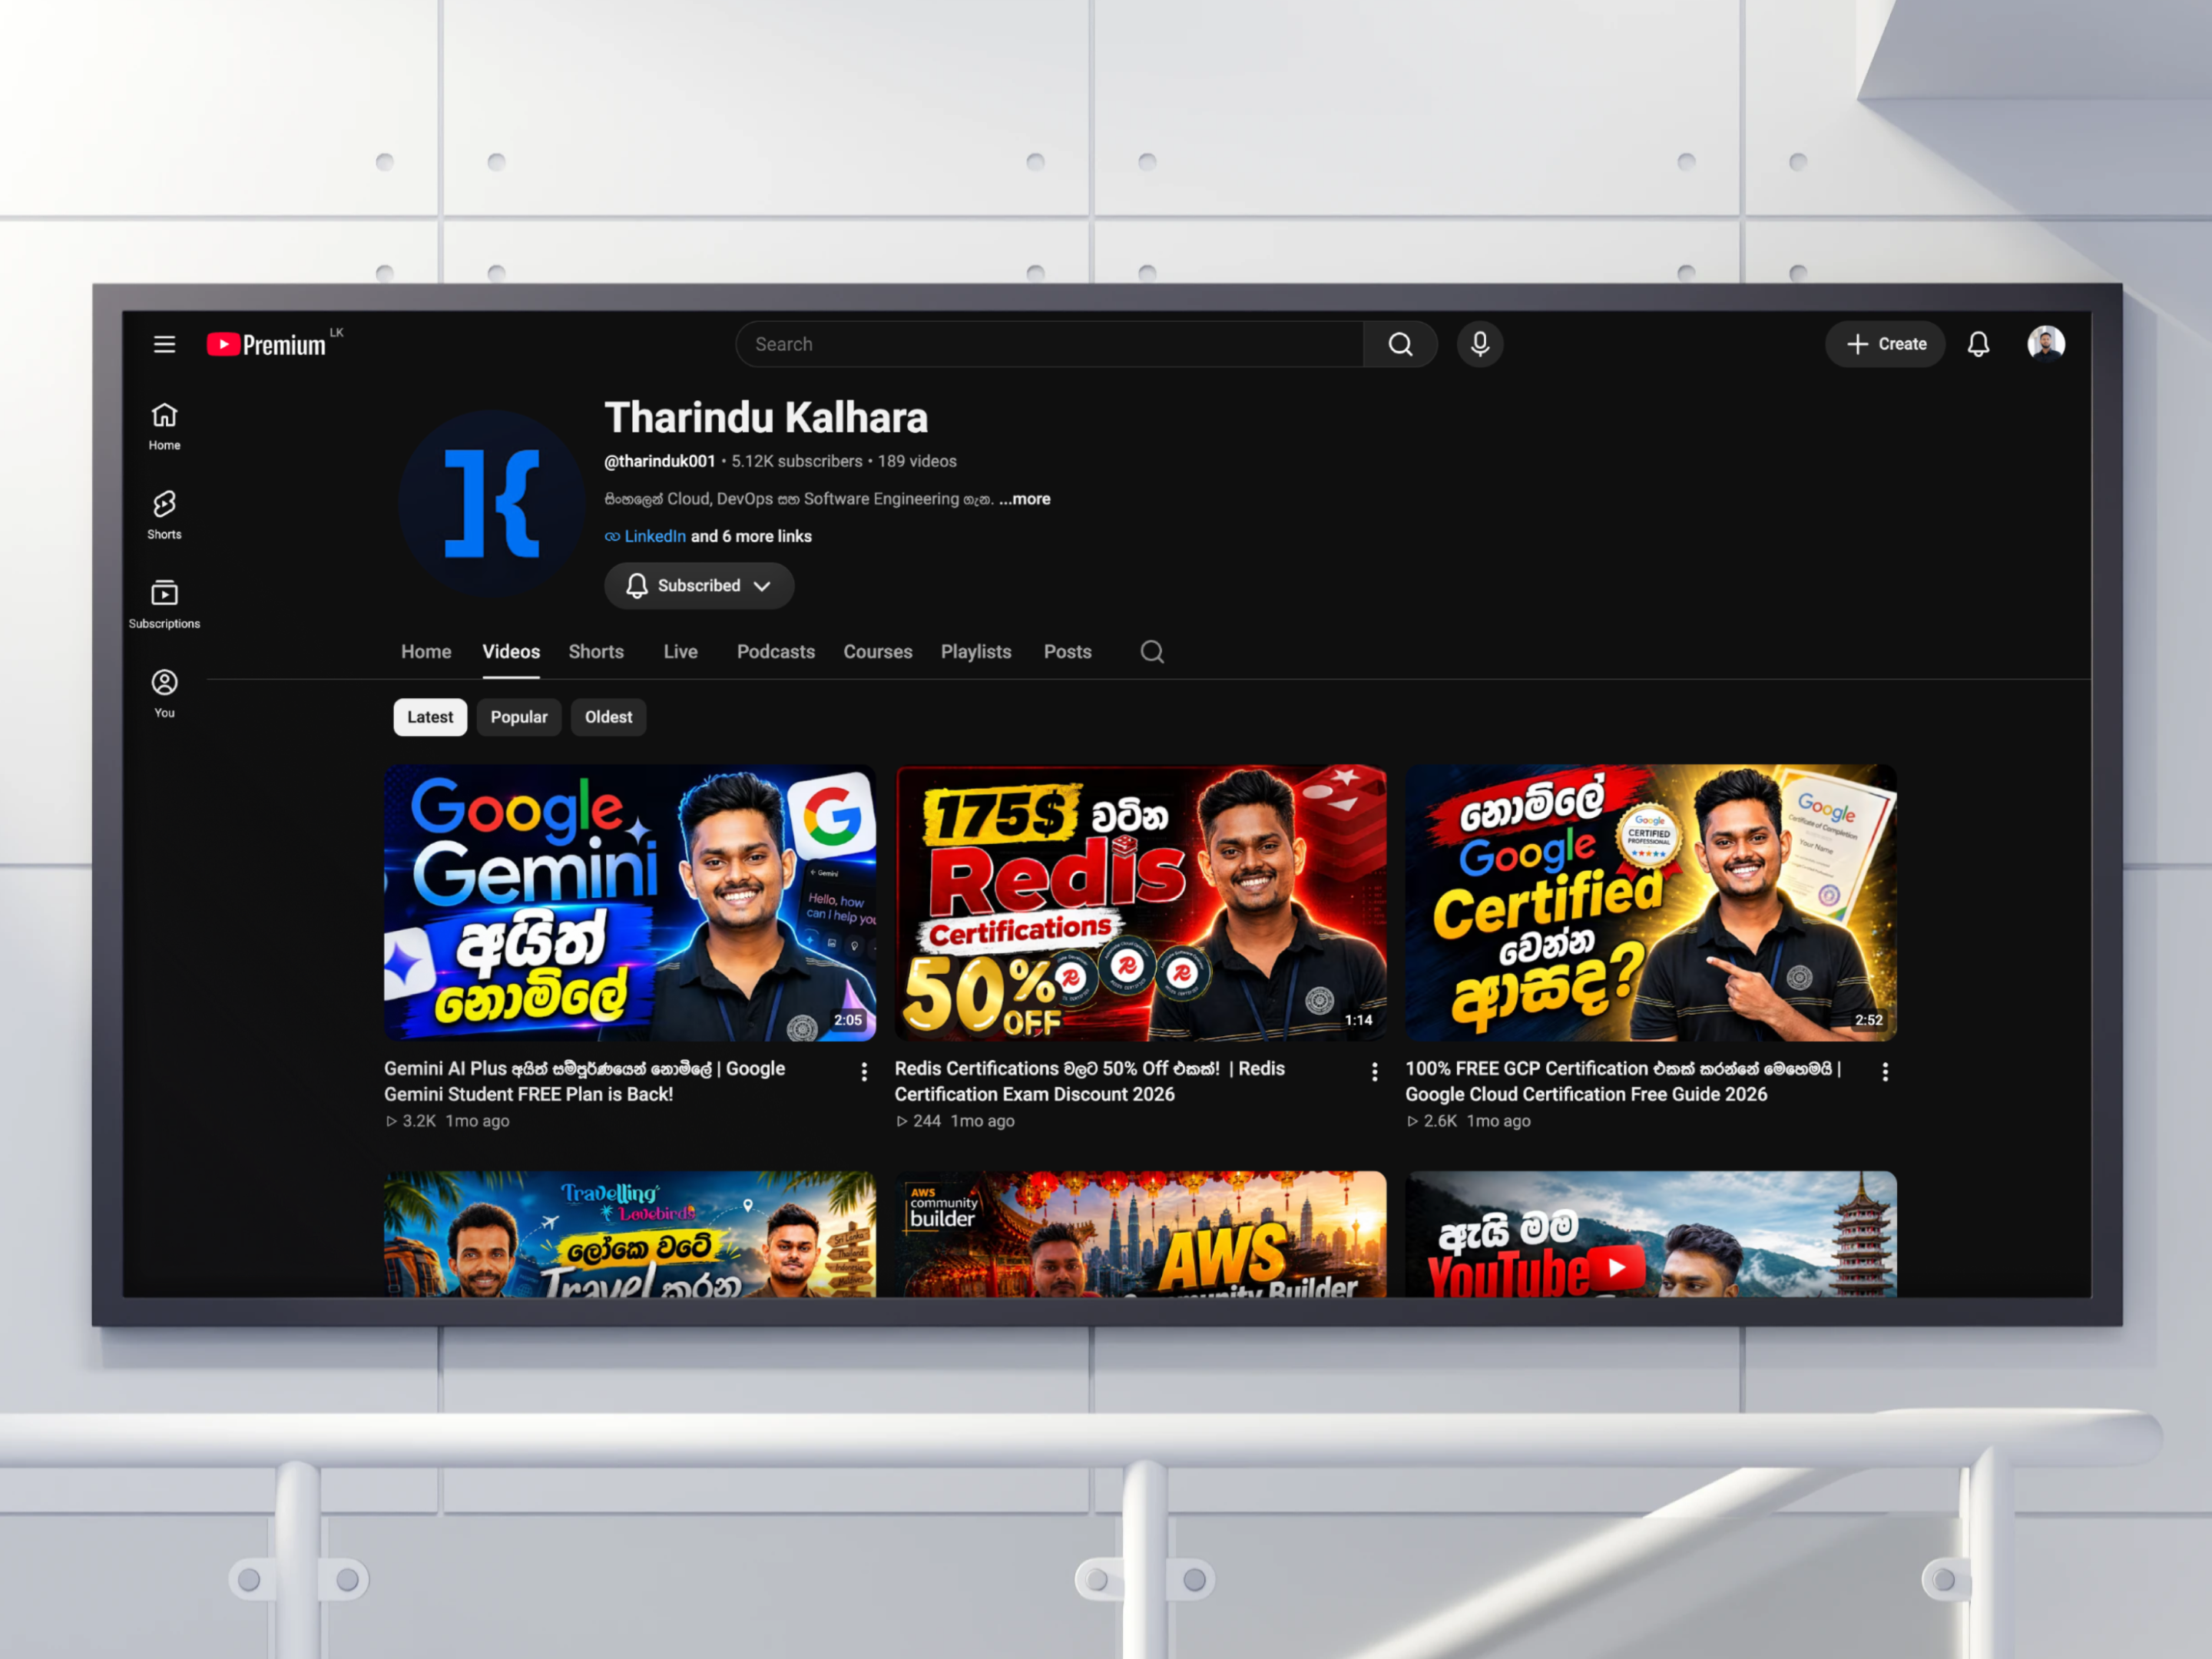Switch to the channel Shorts tab
The height and width of the screenshot is (1659, 2212).
pos(596,652)
